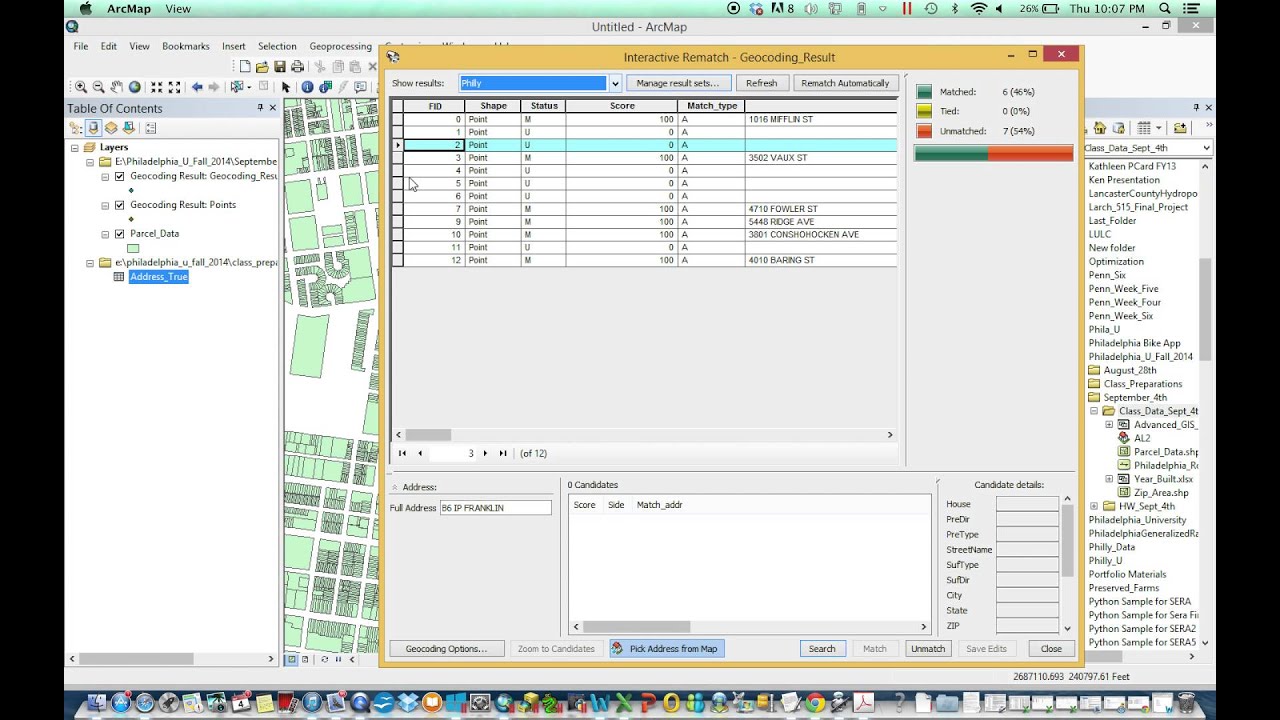Open the Selection menu

[277, 46]
